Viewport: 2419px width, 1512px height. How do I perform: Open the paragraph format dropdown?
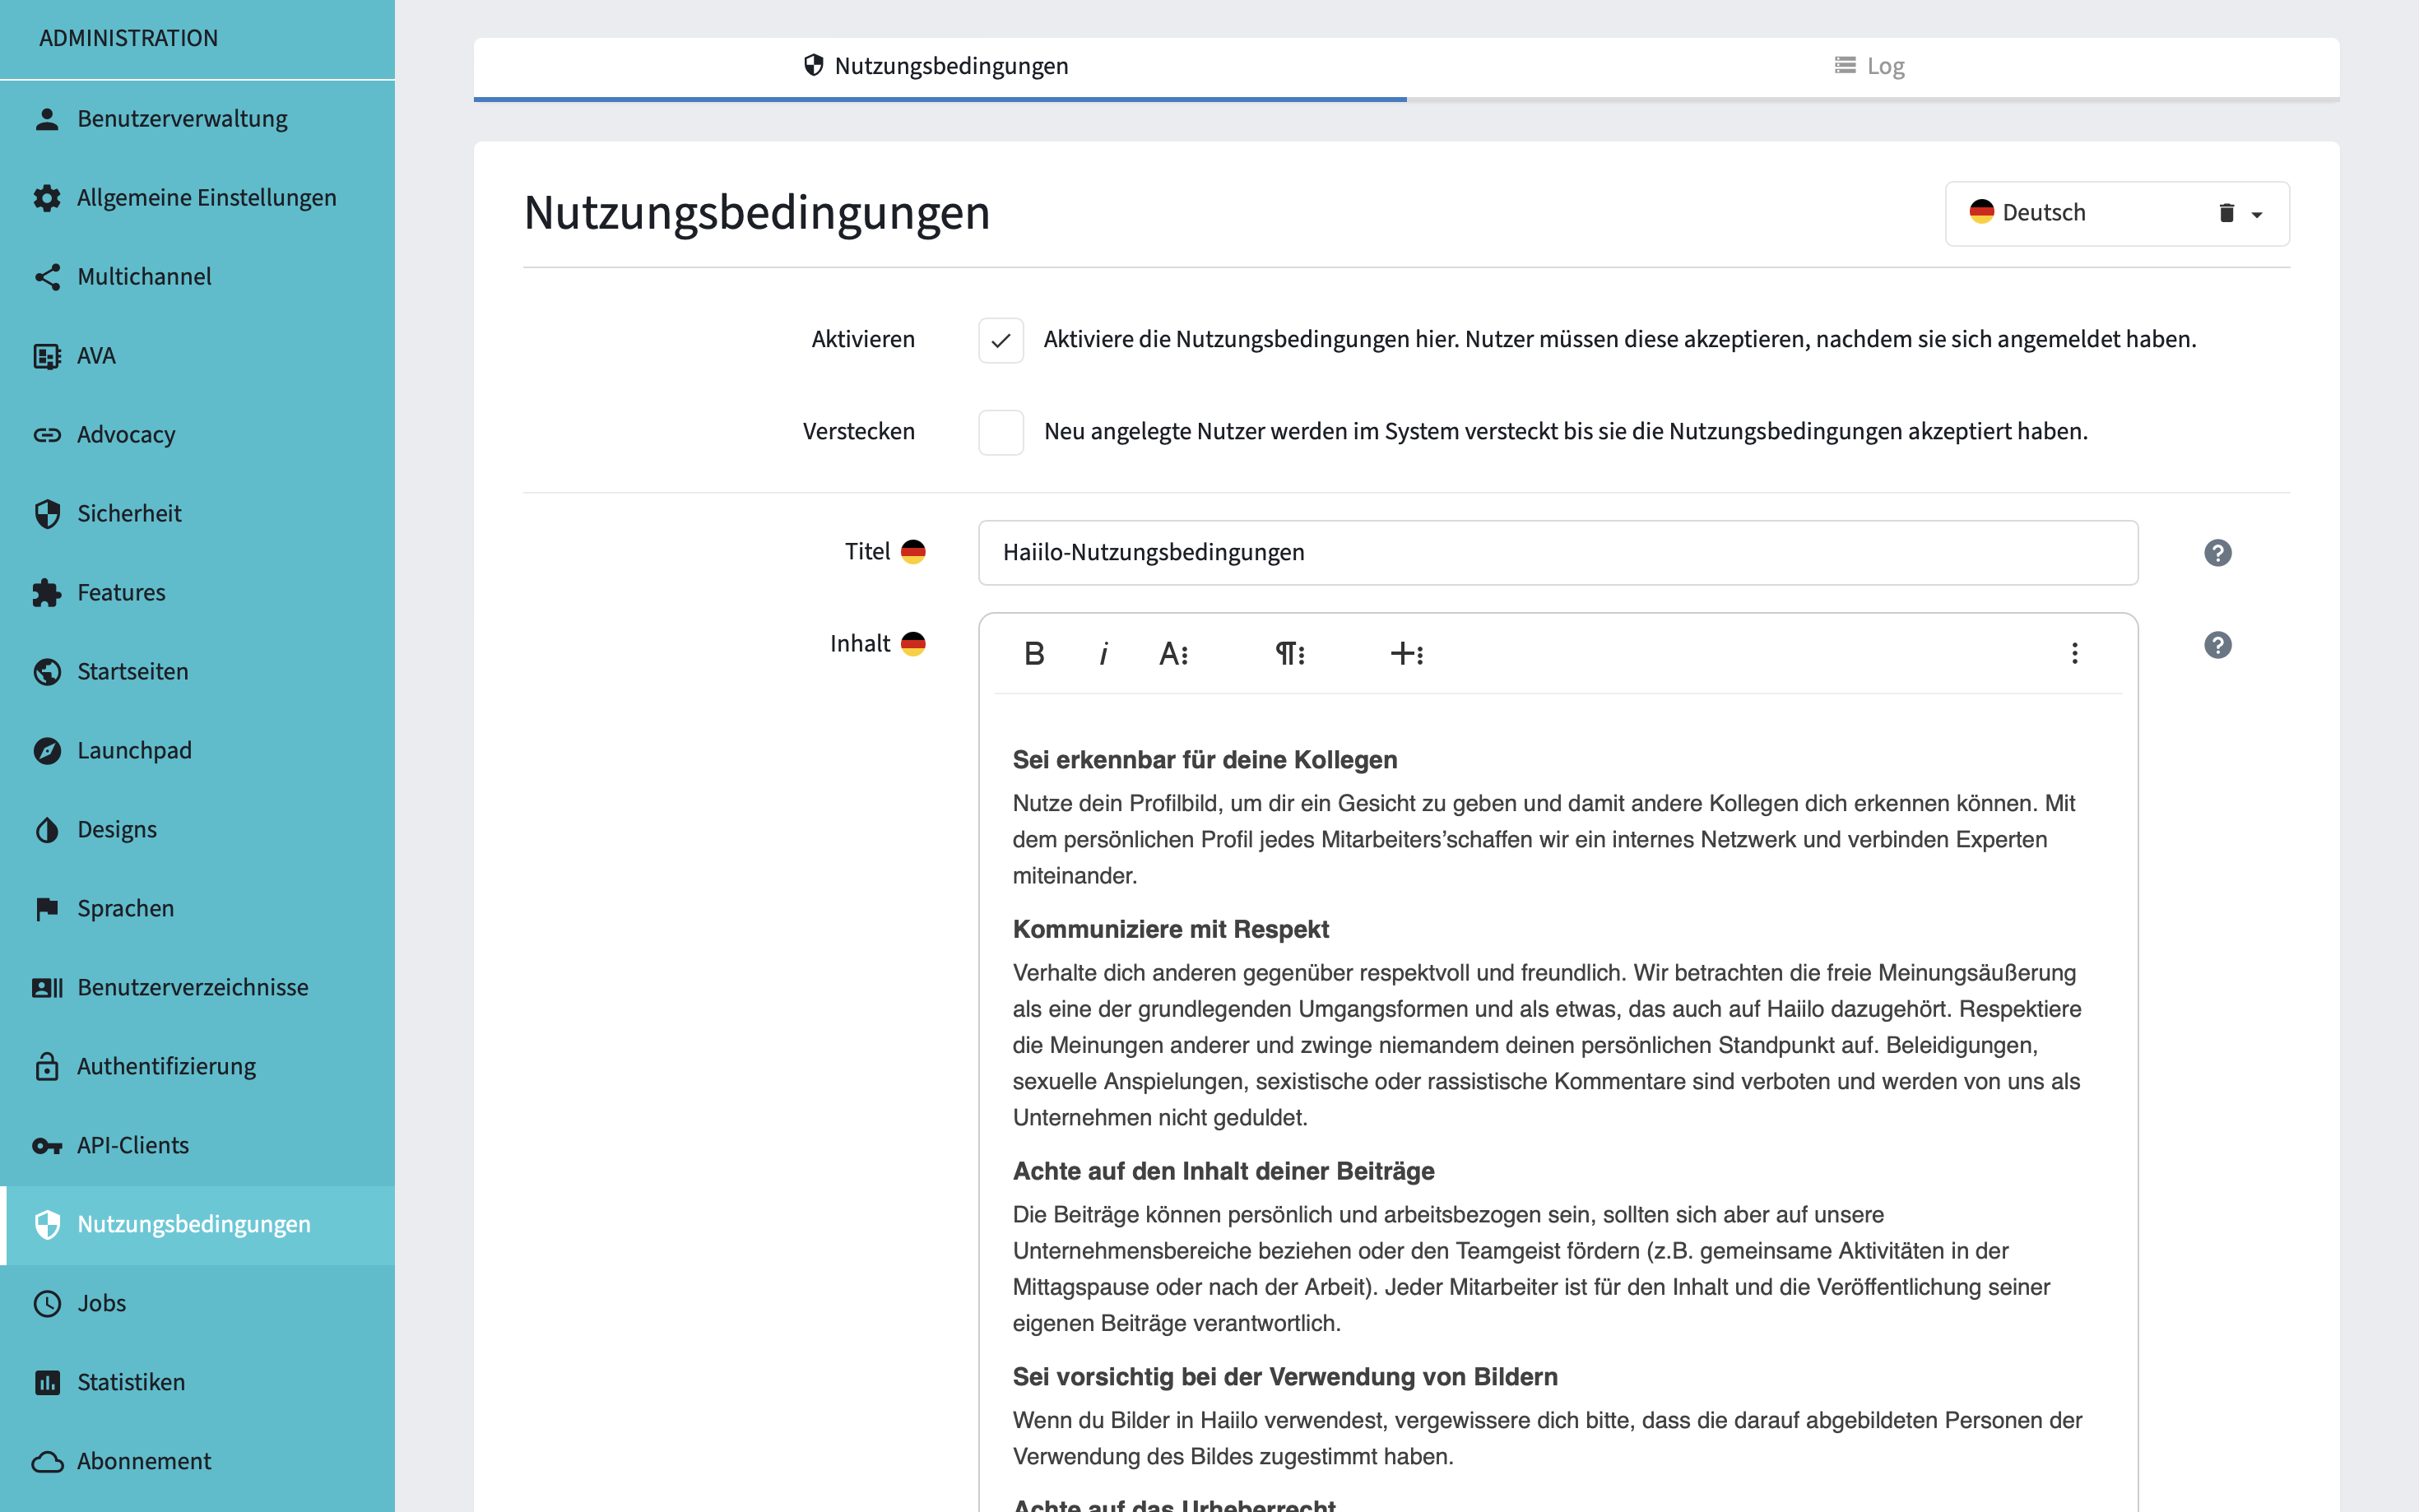coord(1290,654)
